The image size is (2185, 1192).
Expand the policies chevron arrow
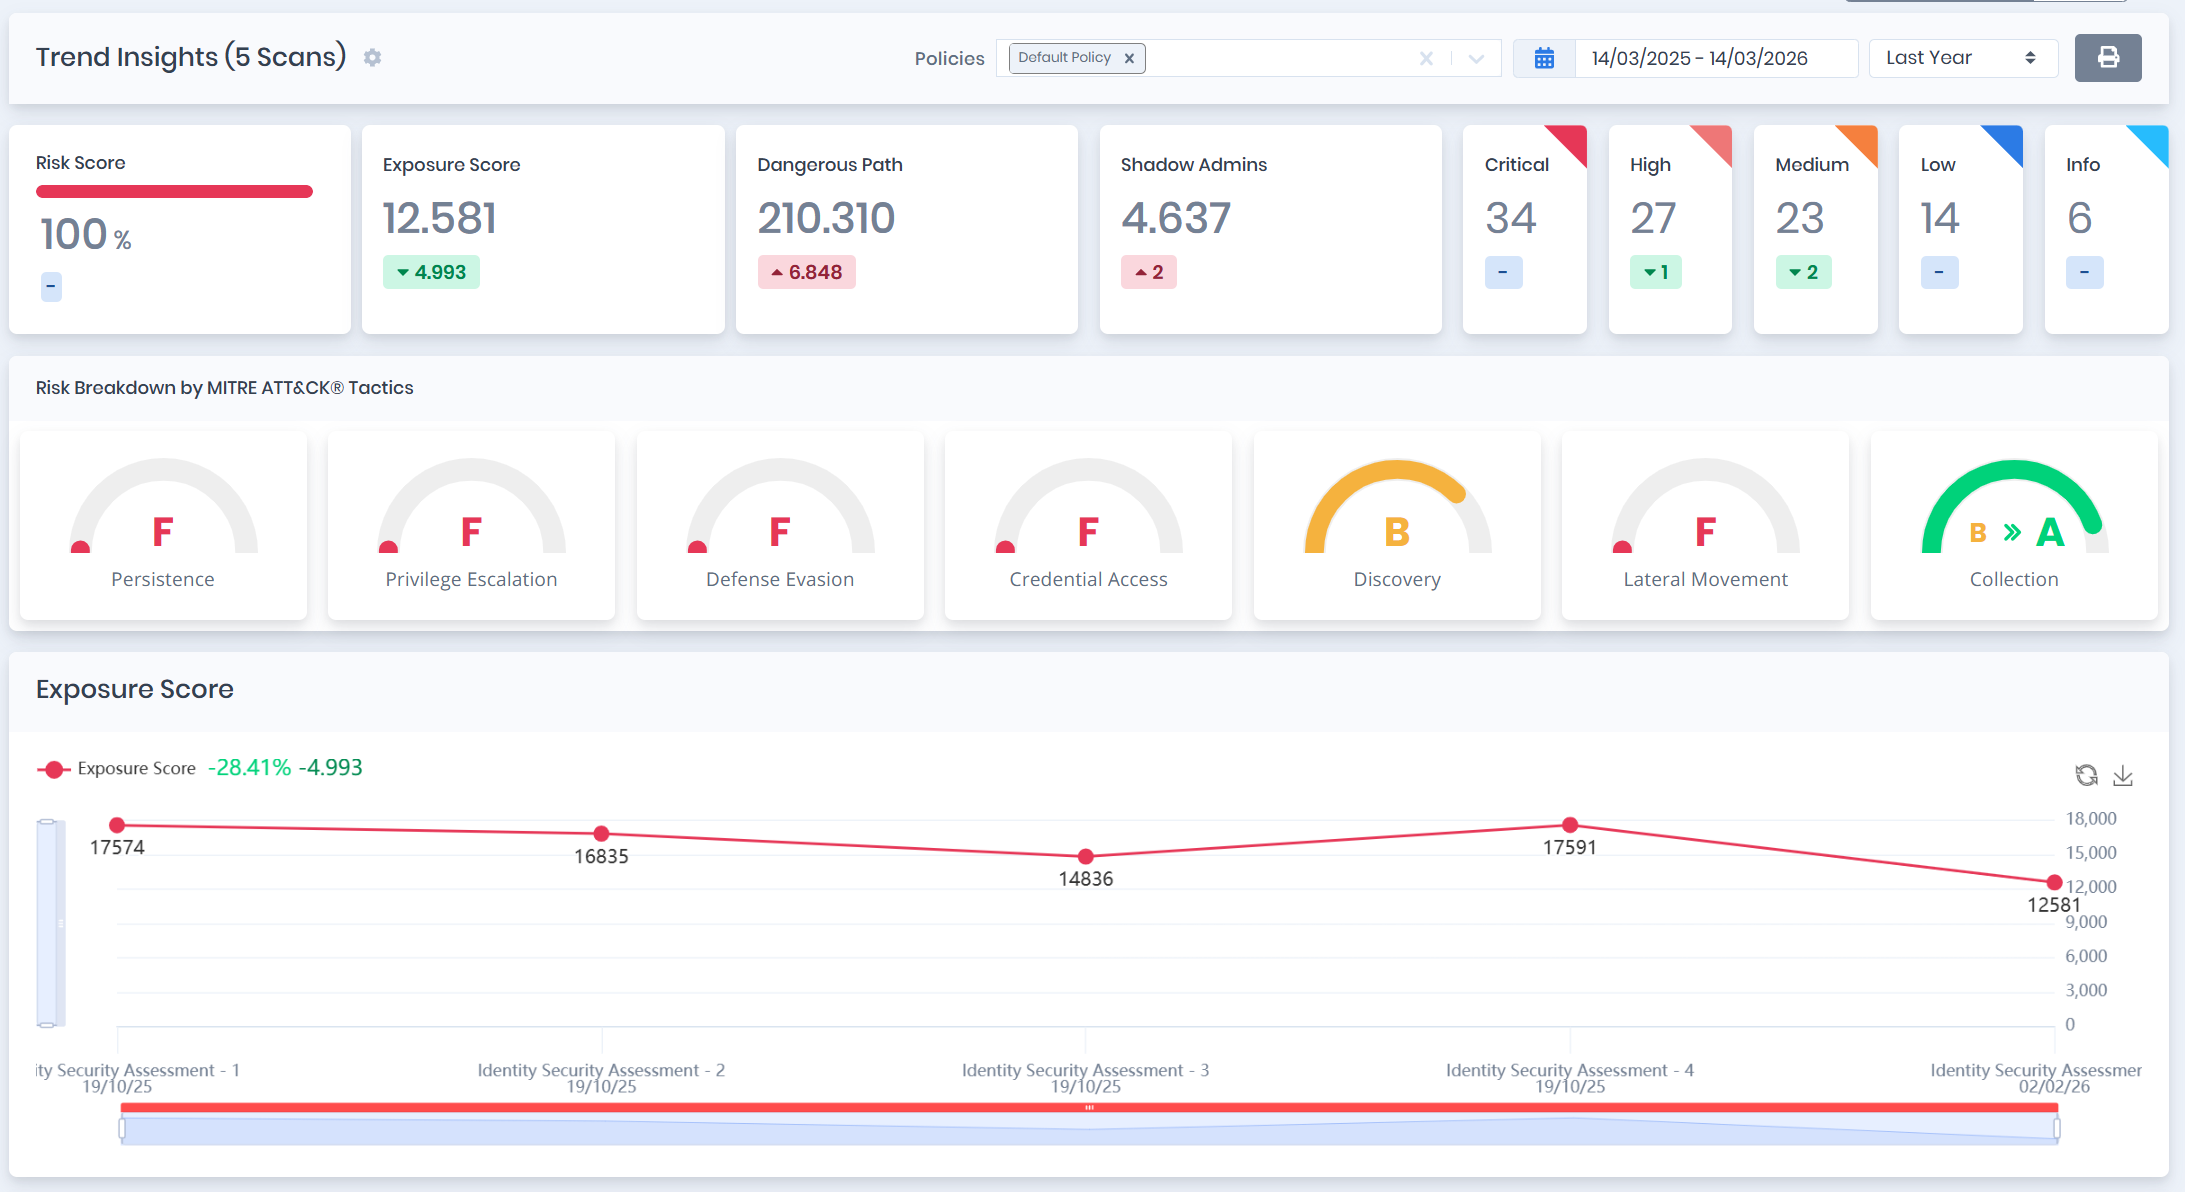click(x=1477, y=58)
